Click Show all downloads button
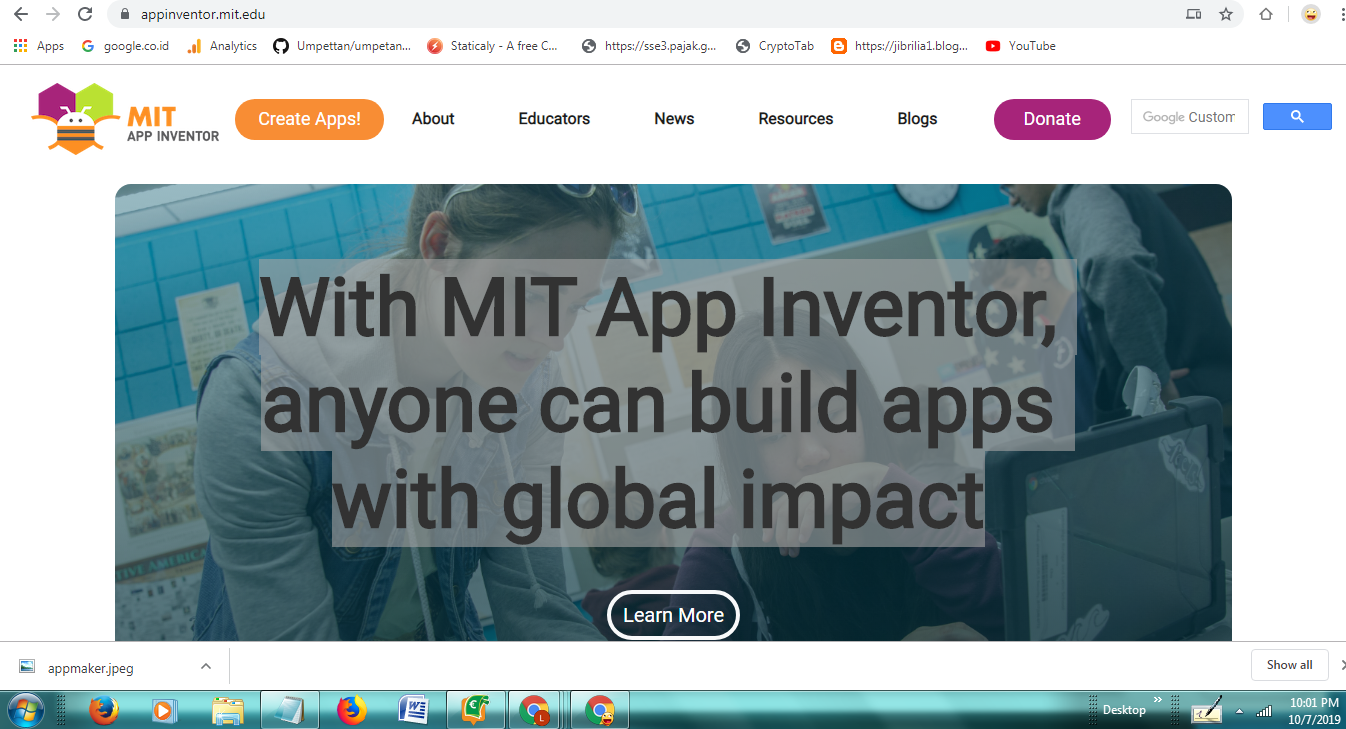 (1290, 665)
